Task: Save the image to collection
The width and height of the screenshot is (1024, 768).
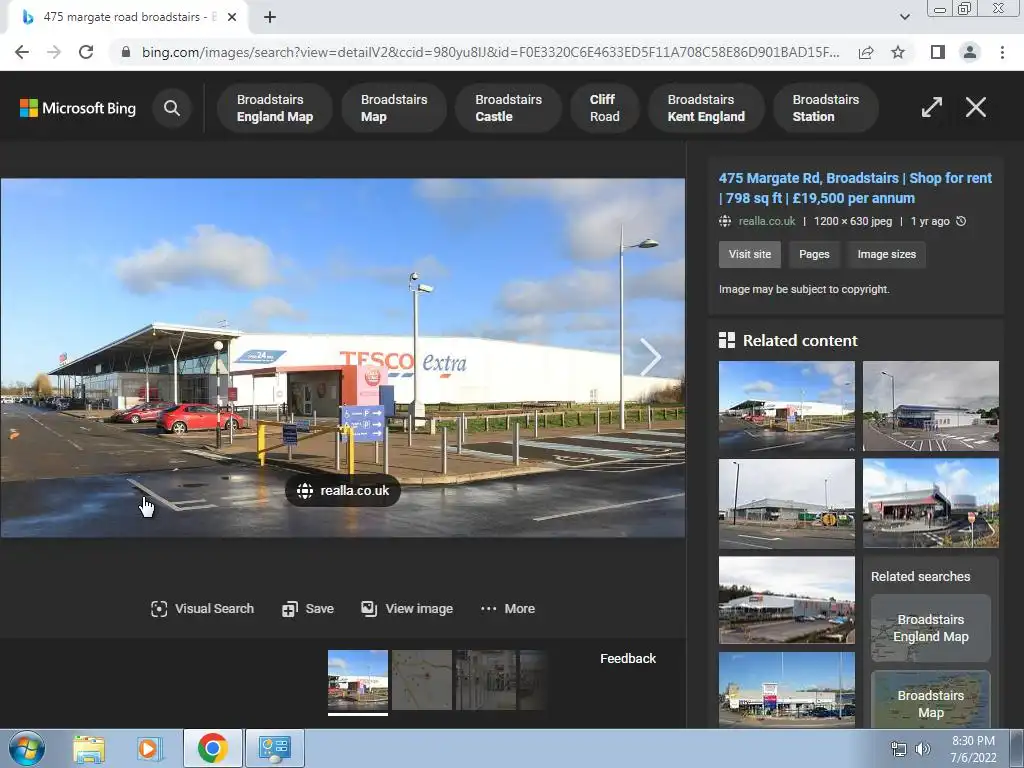Action: point(308,609)
